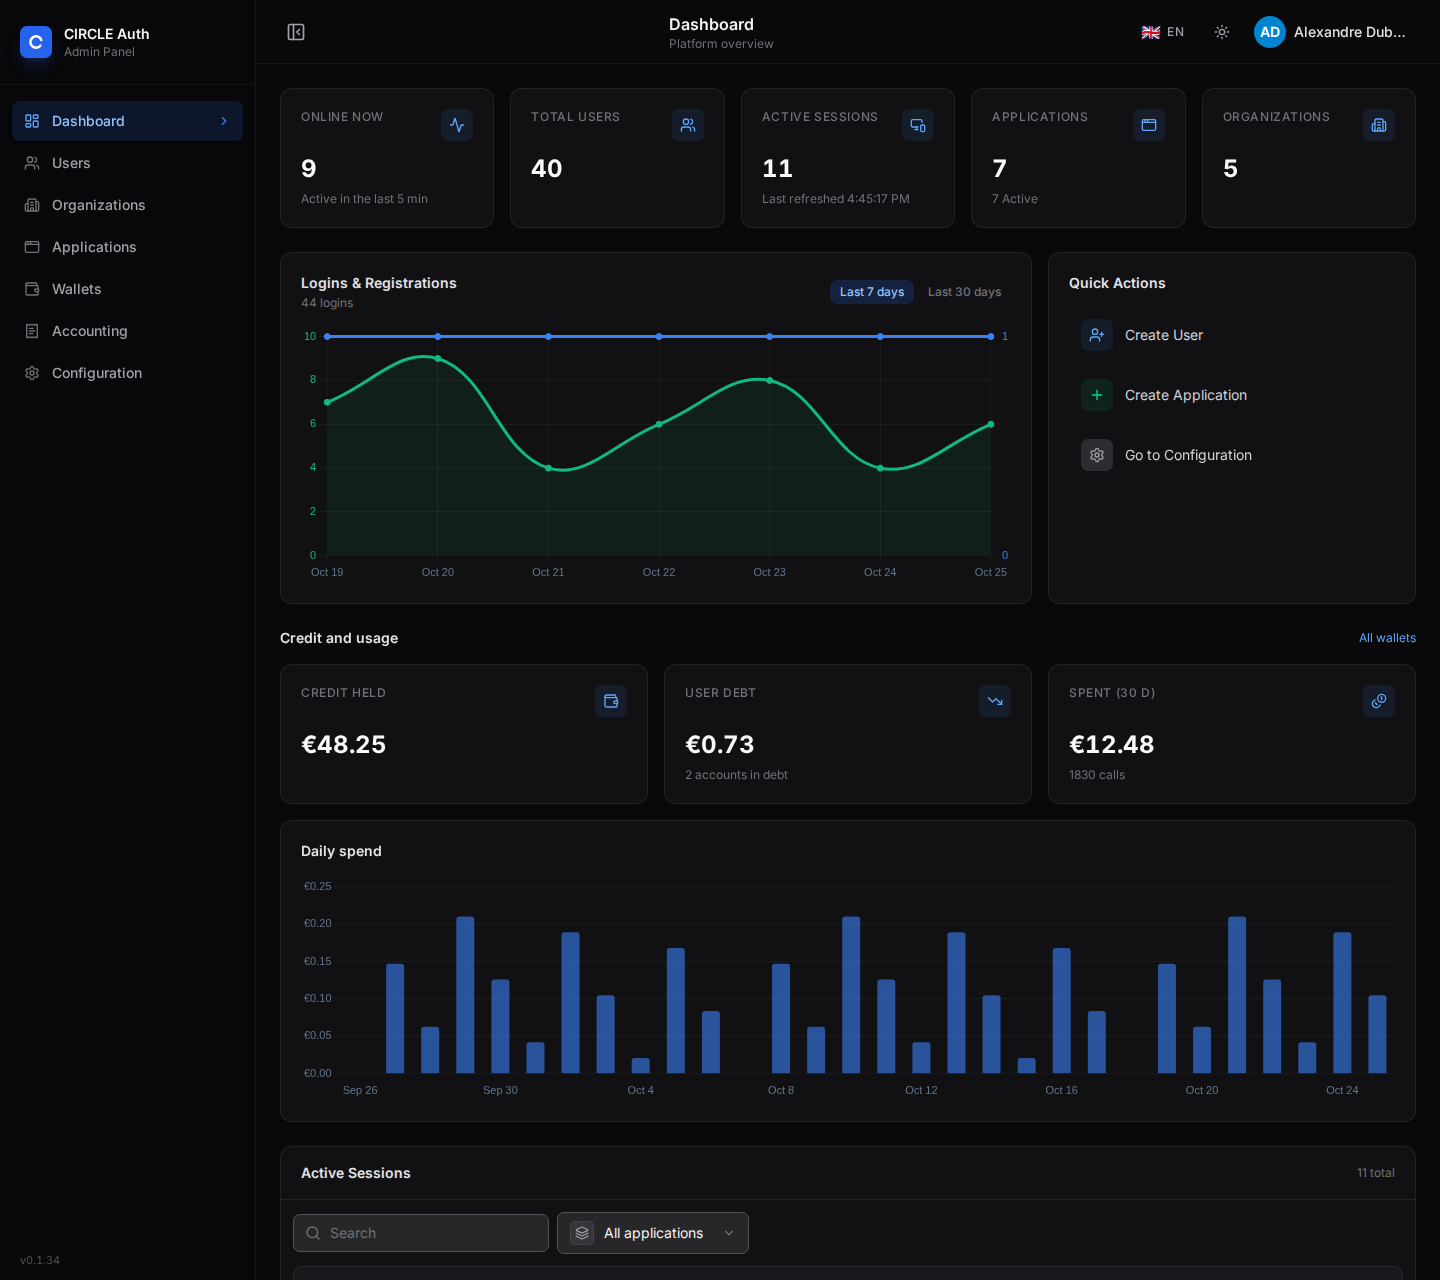The height and width of the screenshot is (1280, 1440).
Task: Click the CIRCLE Auth logo icon
Action: (x=36, y=42)
